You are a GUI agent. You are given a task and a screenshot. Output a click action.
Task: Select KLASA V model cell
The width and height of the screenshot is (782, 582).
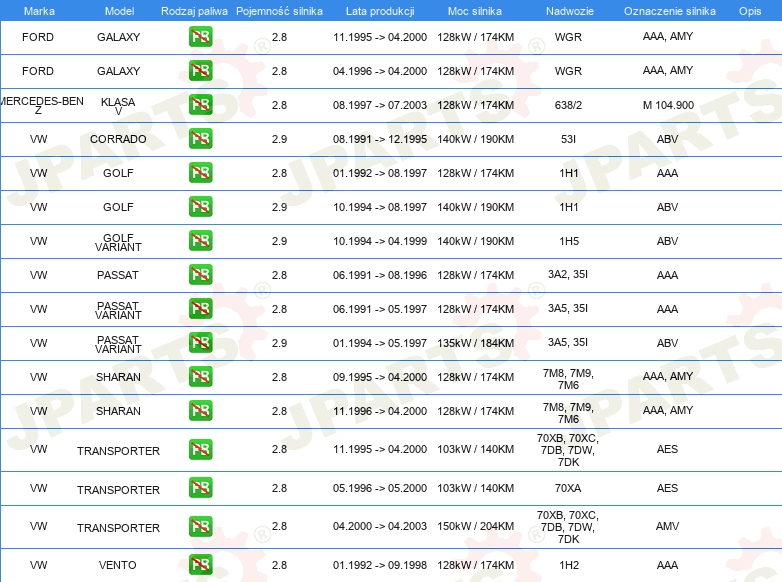(x=118, y=106)
